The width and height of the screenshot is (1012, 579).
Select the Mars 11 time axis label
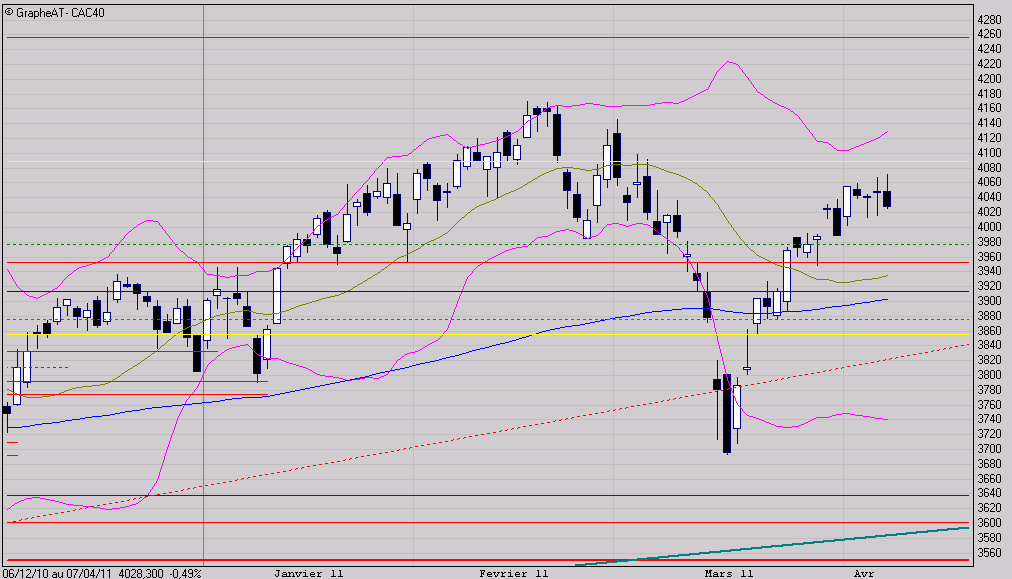pos(729,573)
